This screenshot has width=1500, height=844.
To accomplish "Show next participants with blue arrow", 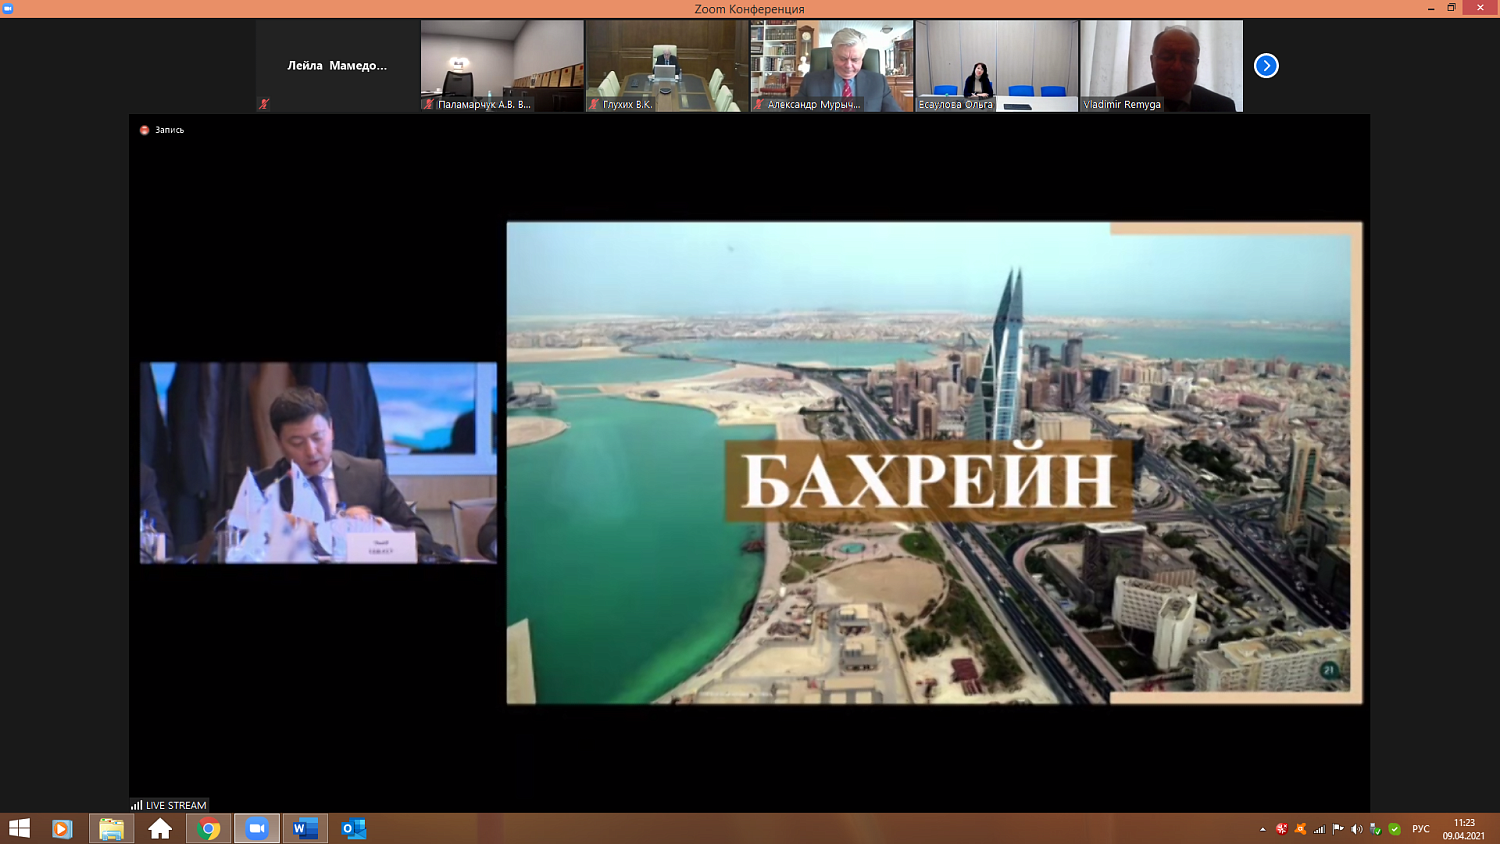I will click(1266, 66).
